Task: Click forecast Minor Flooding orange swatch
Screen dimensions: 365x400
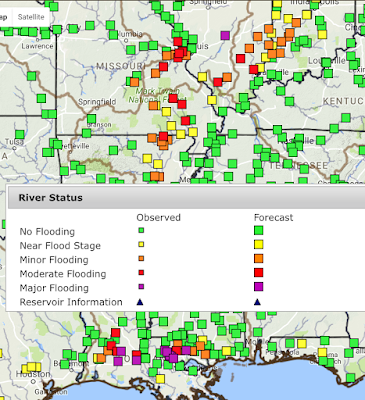Action: point(259,258)
